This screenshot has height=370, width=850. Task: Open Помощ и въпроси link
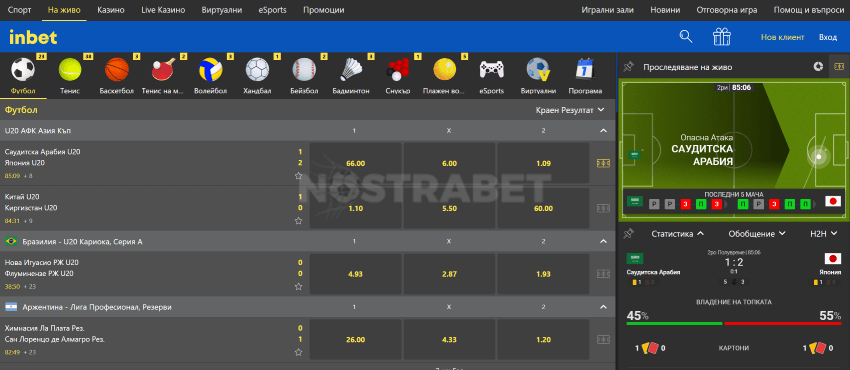809,10
